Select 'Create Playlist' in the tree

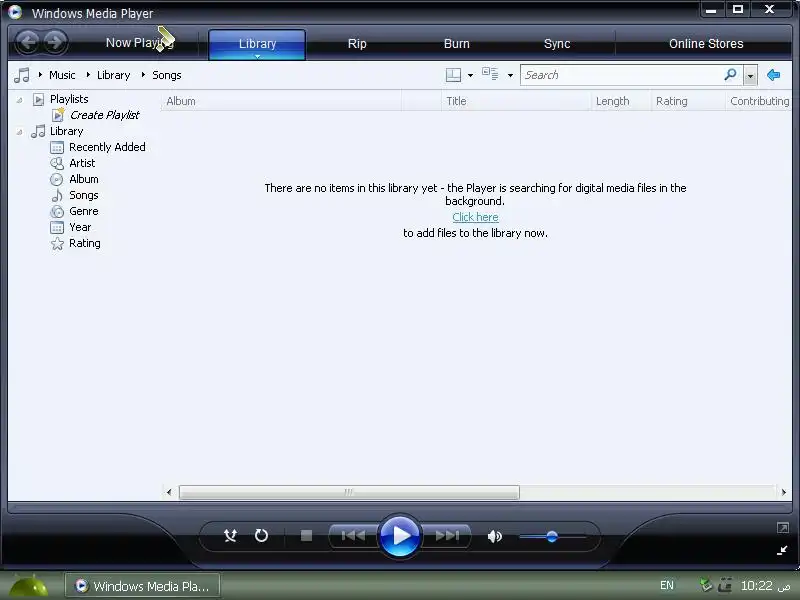point(105,115)
